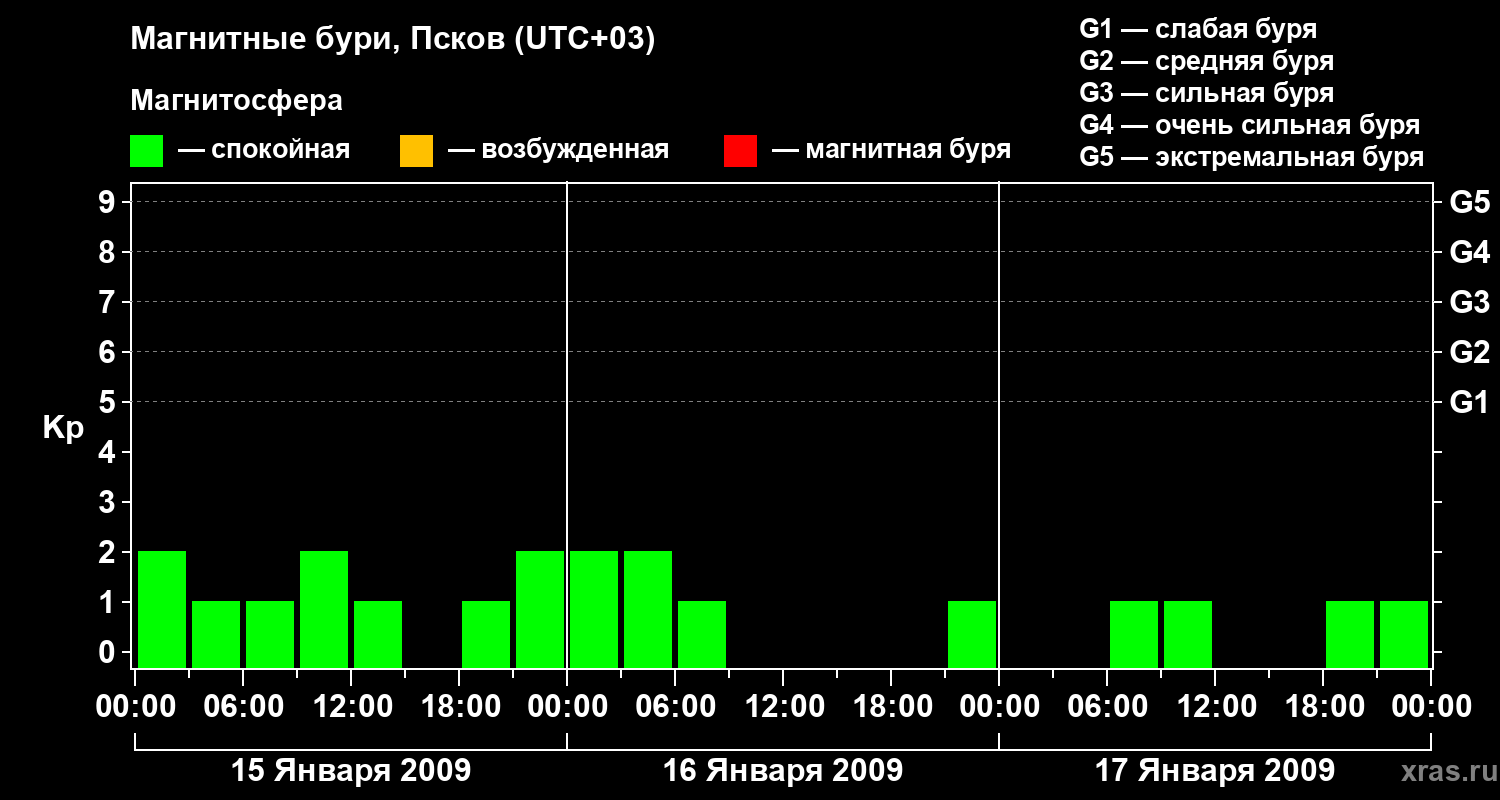Click the right-axis 'G5' storm level label

(1470, 202)
